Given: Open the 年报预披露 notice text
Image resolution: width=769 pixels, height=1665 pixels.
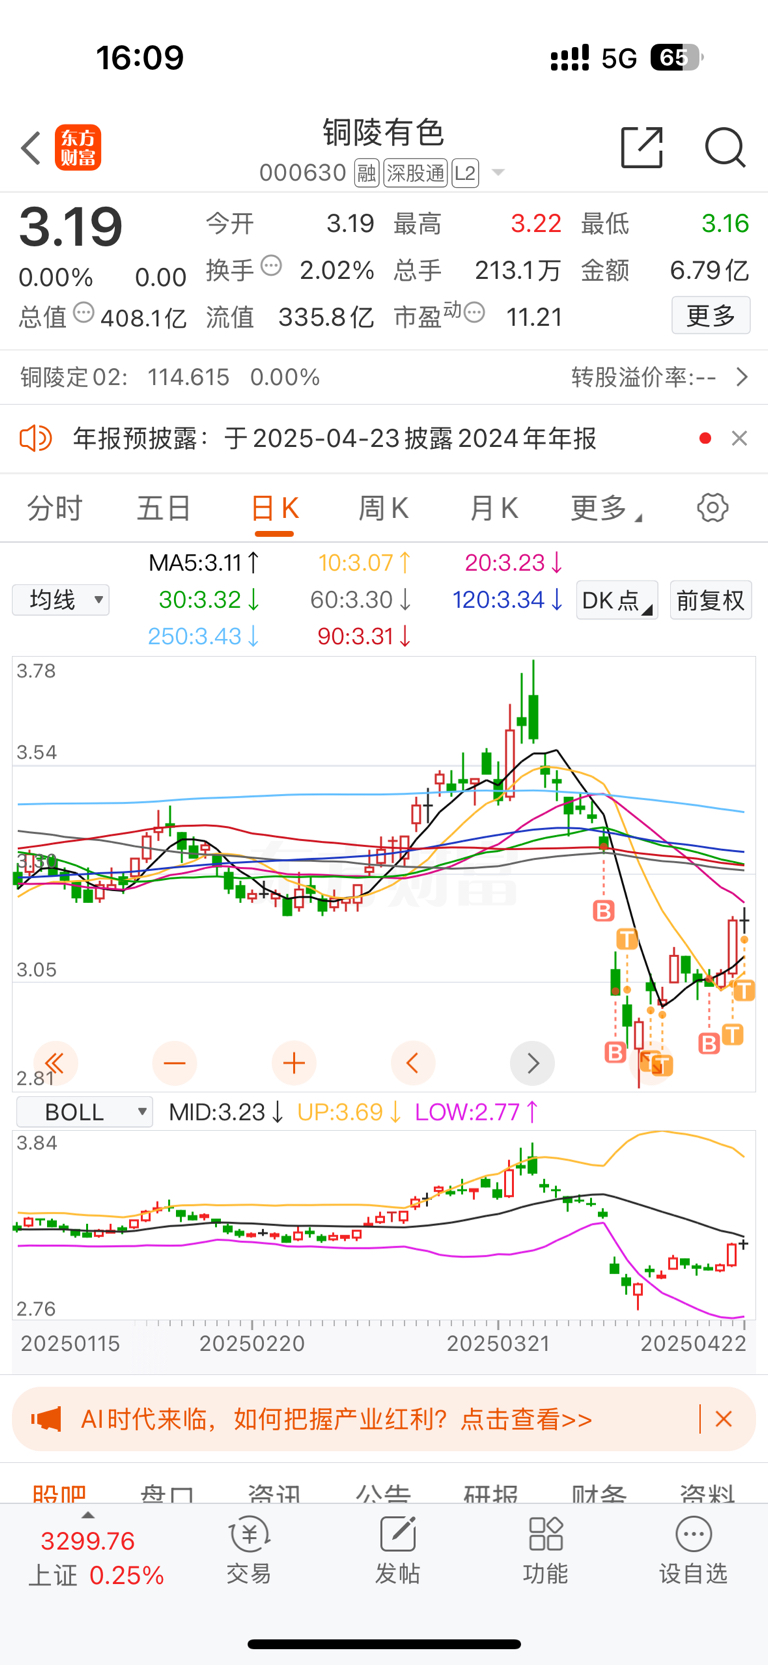Looking at the screenshot, I should coord(335,438).
